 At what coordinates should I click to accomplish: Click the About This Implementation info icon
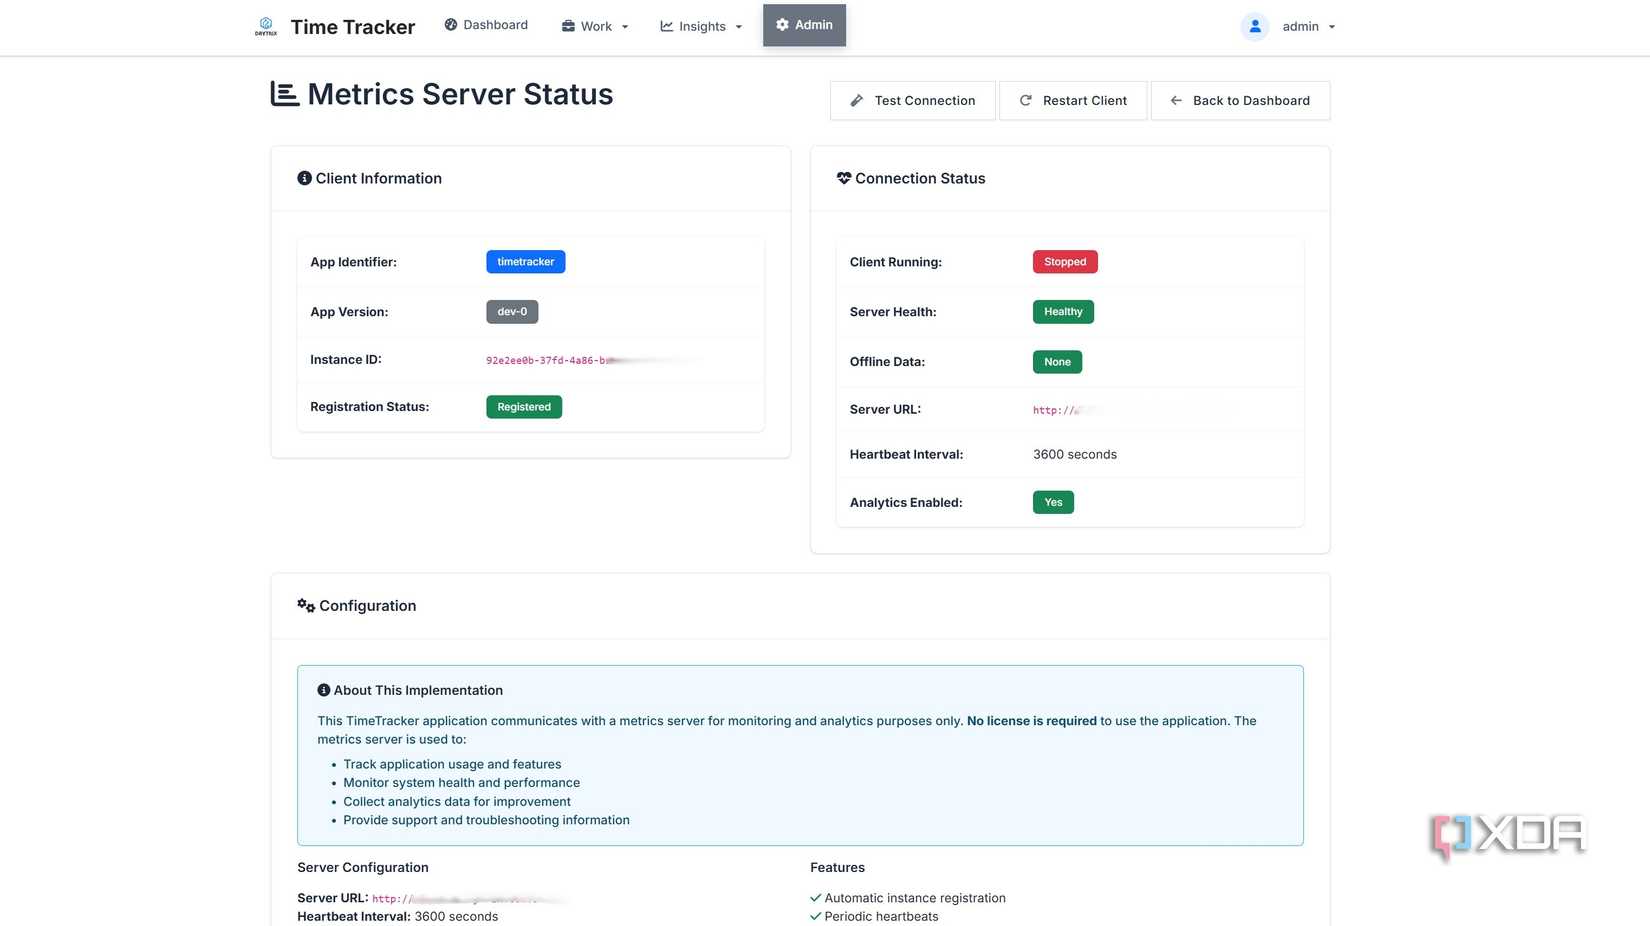324,690
